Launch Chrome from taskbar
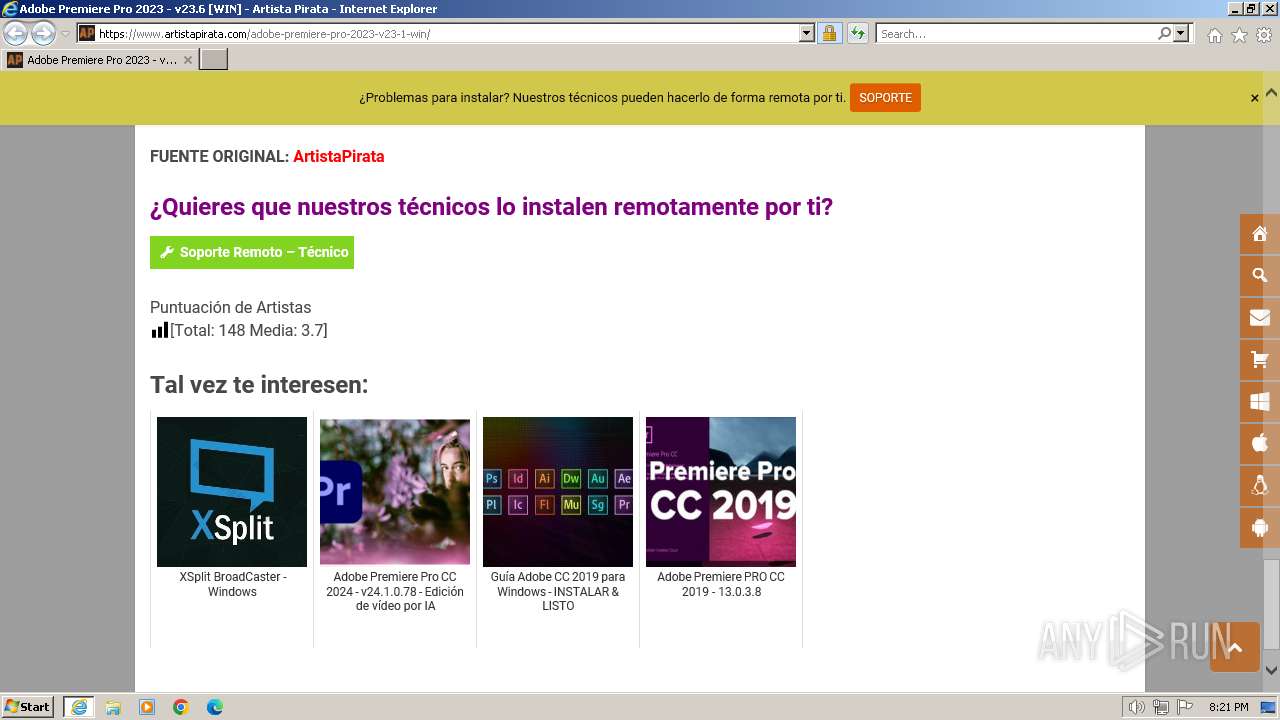The height and width of the screenshot is (720, 1280). (x=181, y=707)
